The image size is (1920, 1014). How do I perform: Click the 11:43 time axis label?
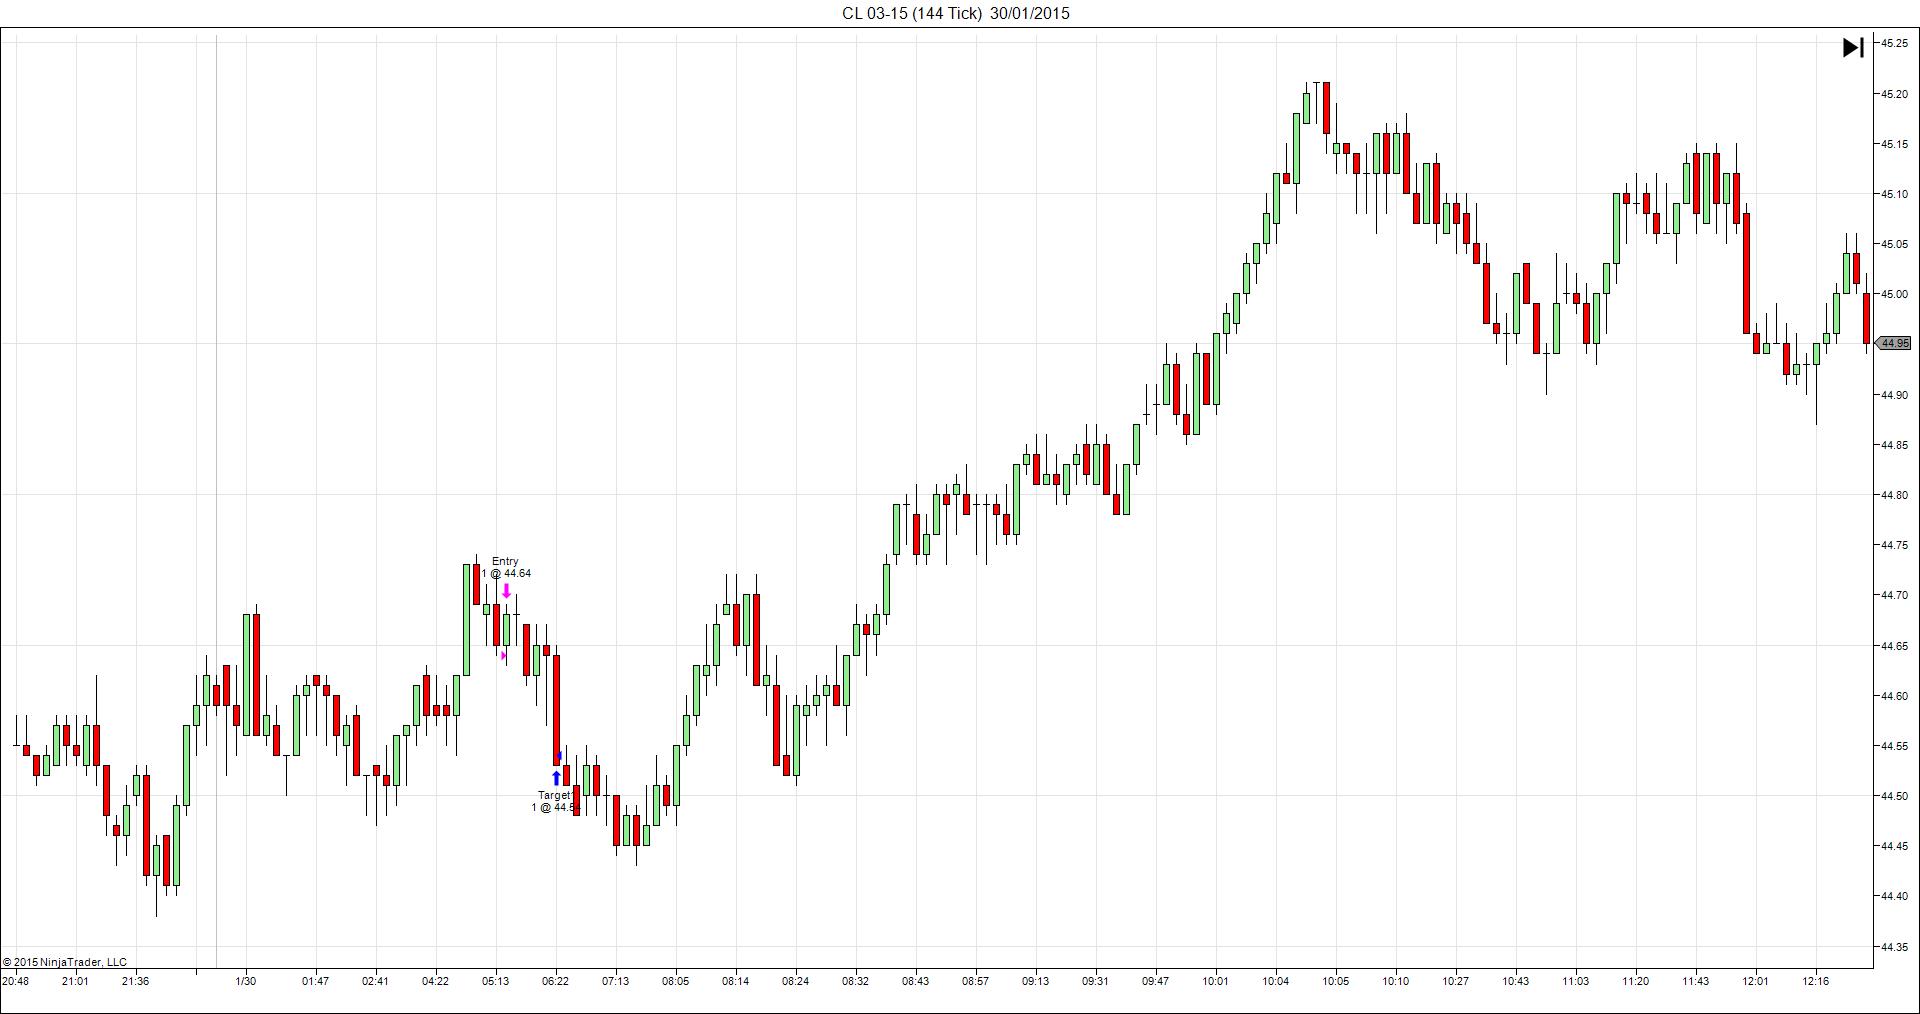[x=1695, y=981]
